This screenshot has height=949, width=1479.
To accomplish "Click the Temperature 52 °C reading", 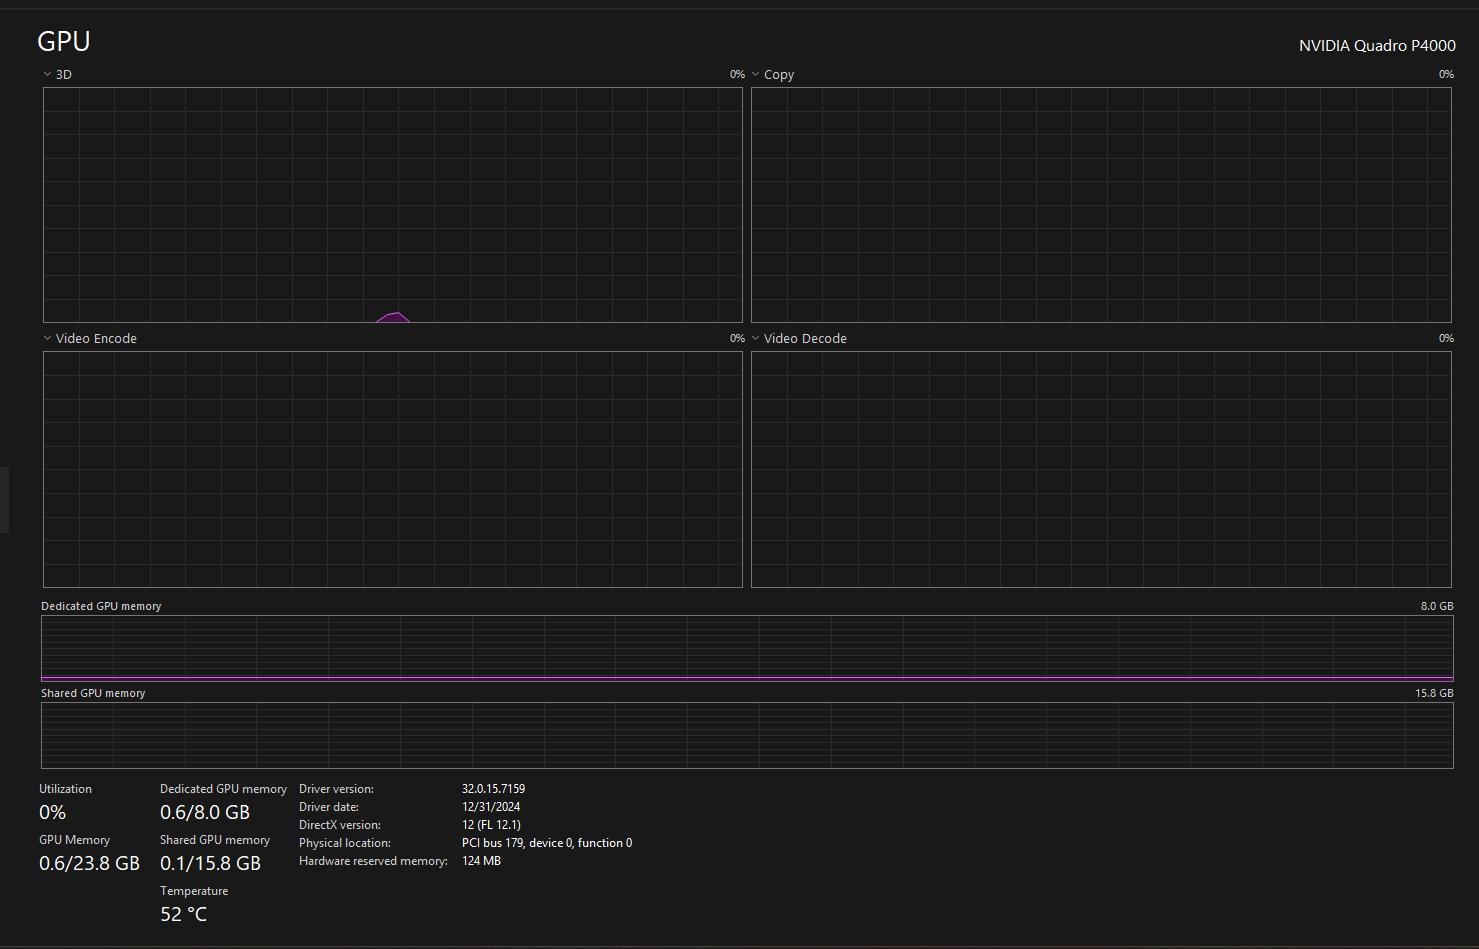I will pos(183,914).
